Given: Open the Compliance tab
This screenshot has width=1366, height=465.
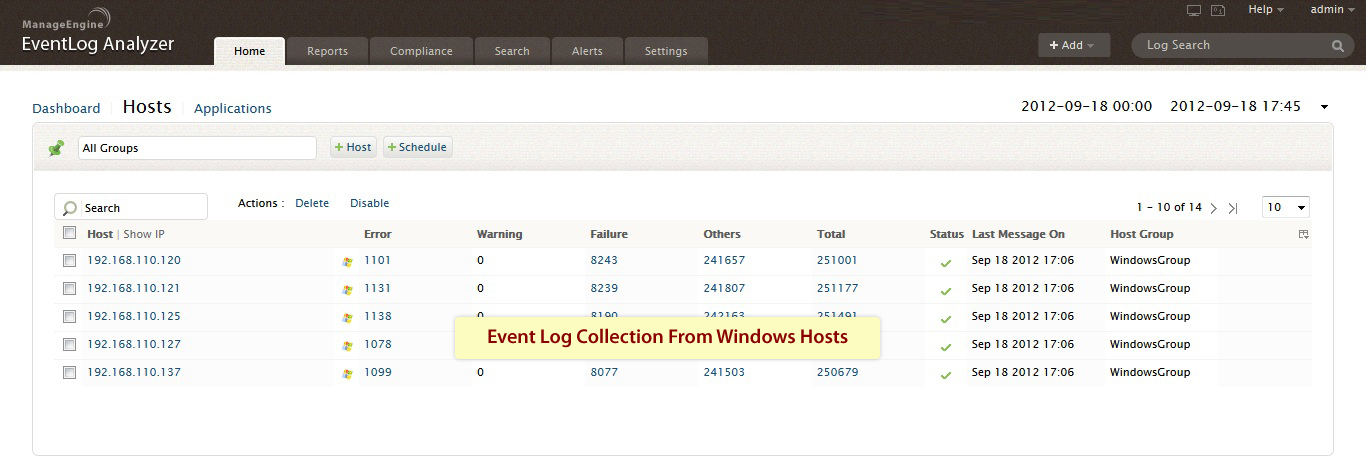Looking at the screenshot, I should point(421,51).
